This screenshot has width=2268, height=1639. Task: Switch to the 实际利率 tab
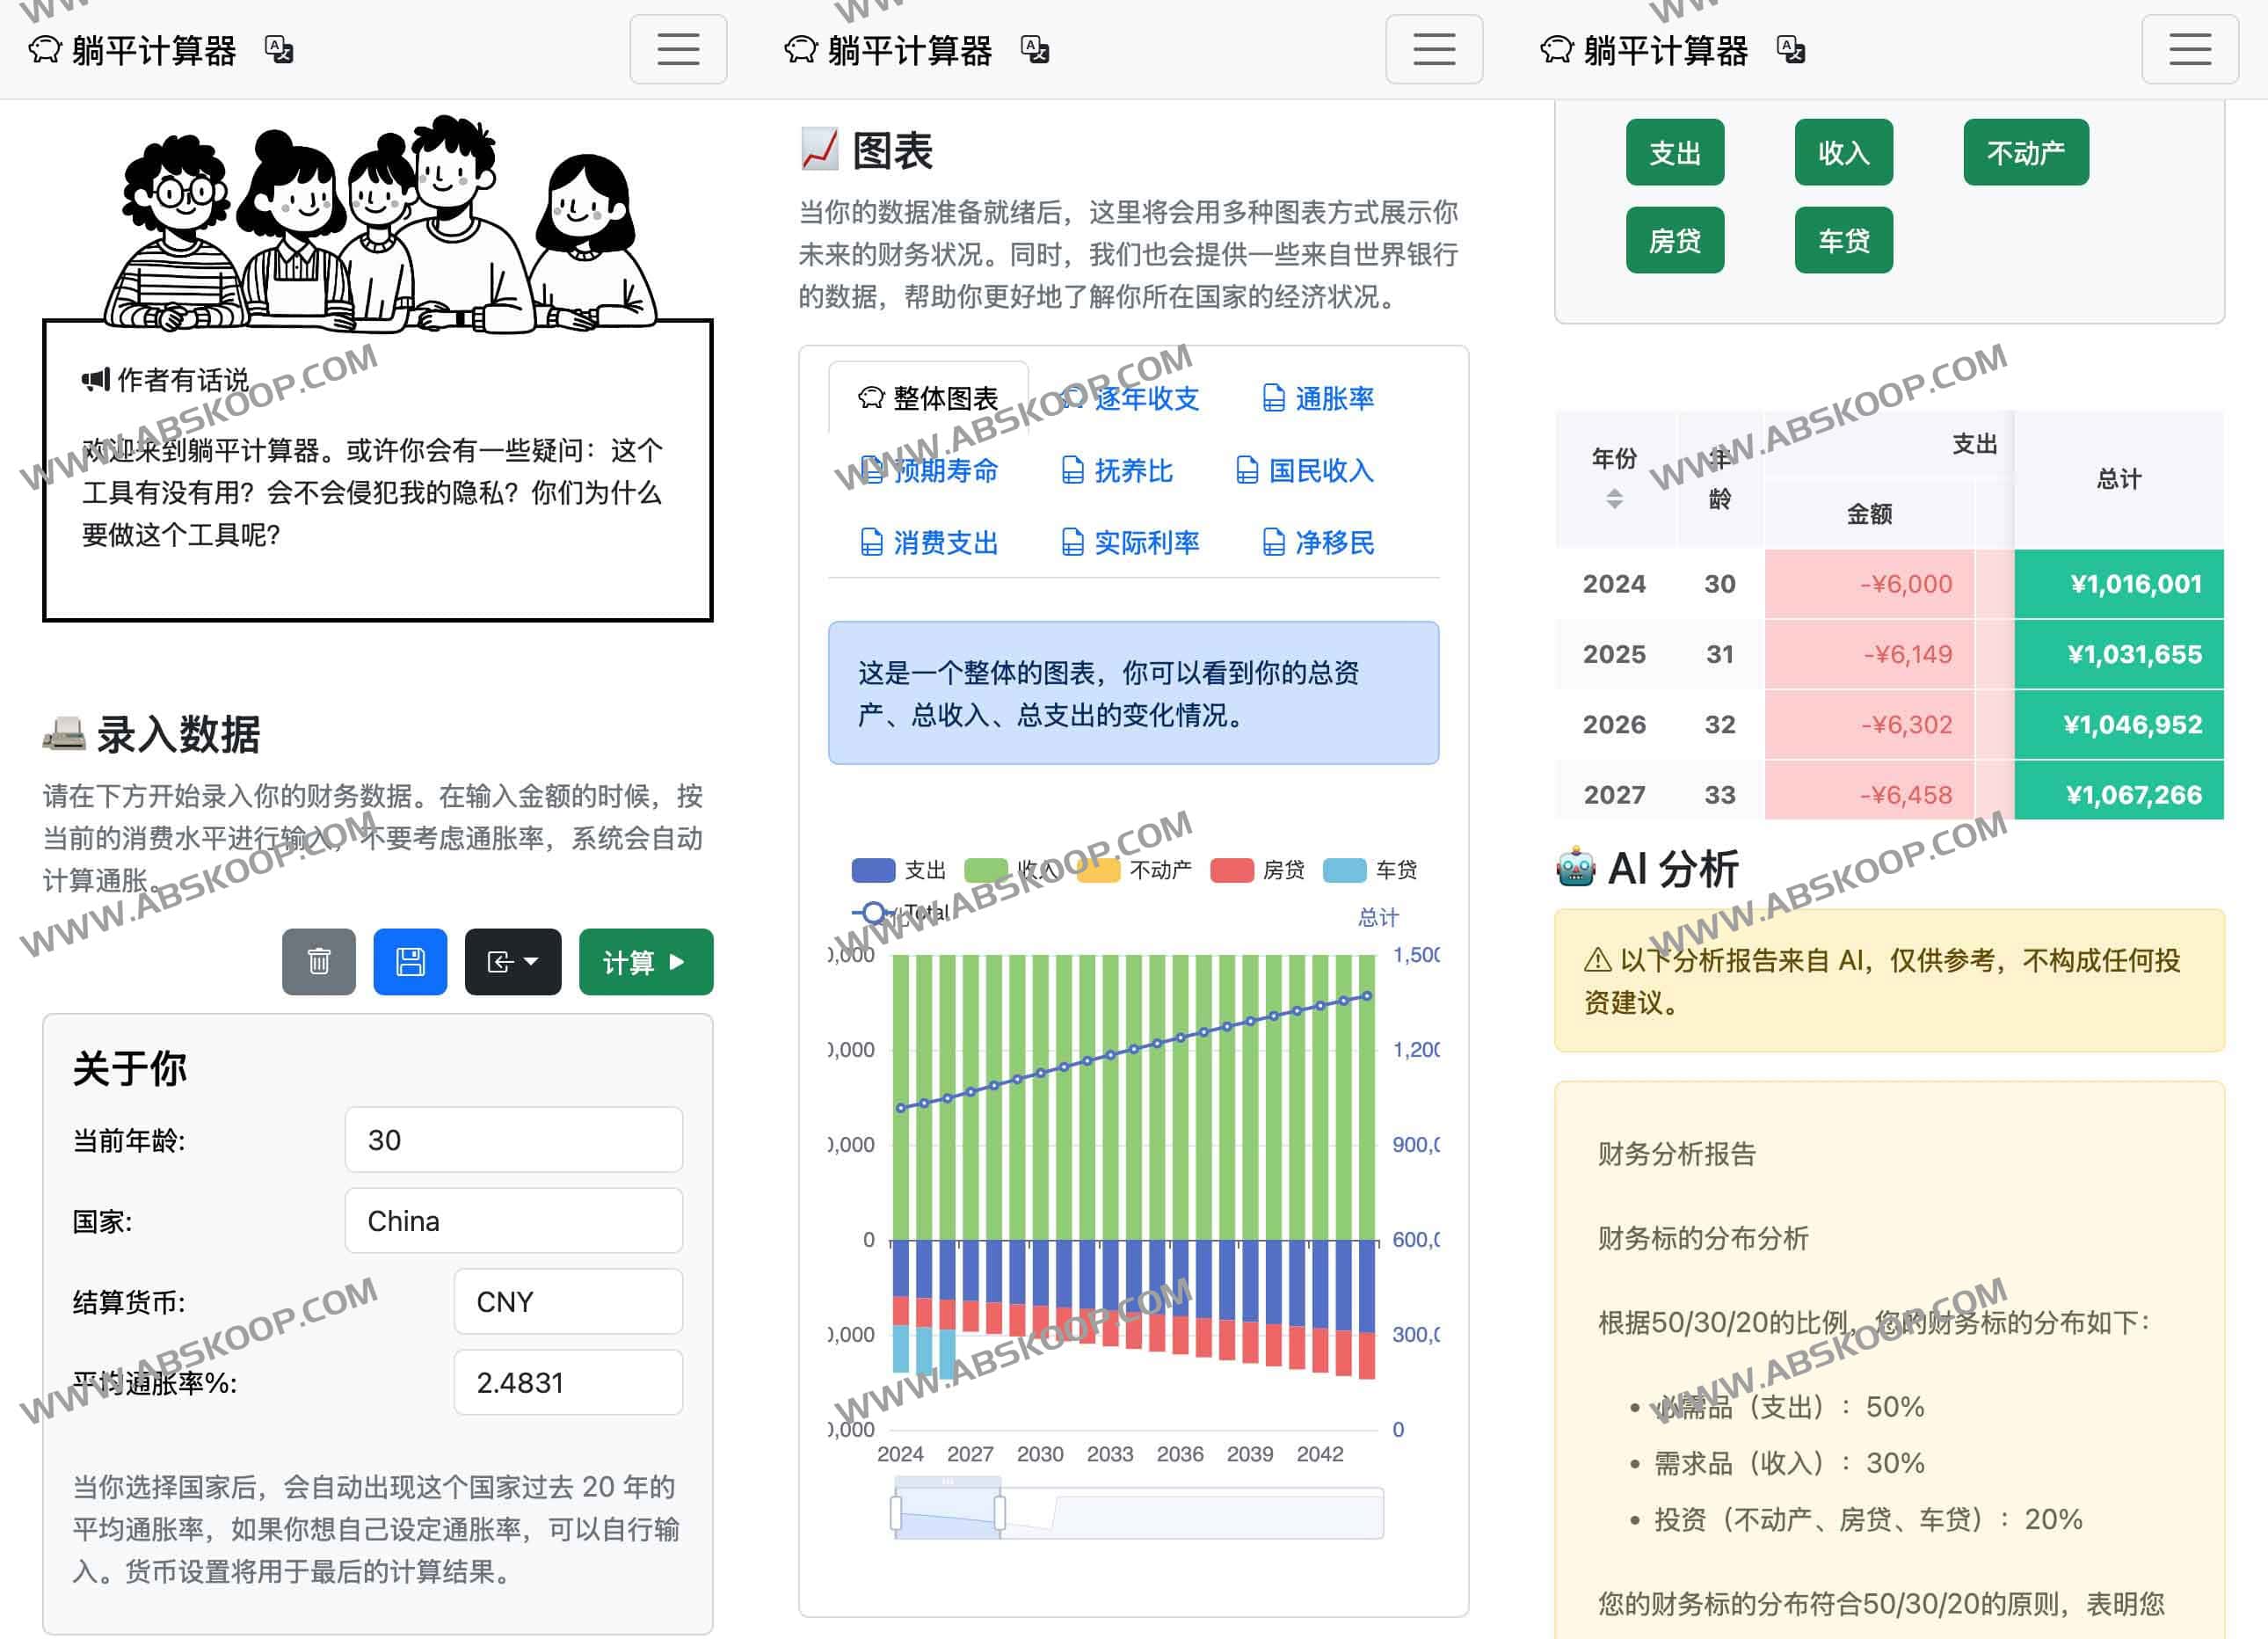point(1129,542)
